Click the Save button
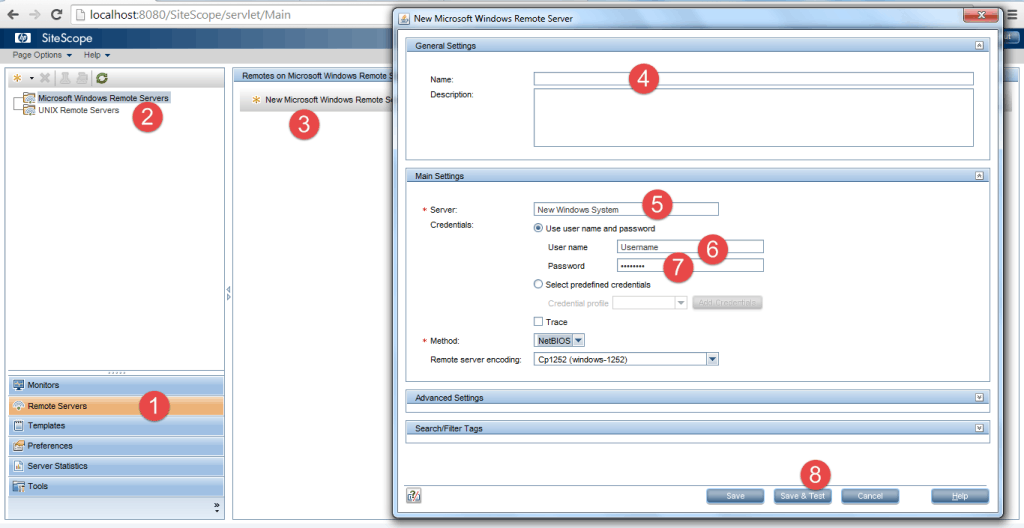Screen dimensions: 1024x528 tap(735, 496)
